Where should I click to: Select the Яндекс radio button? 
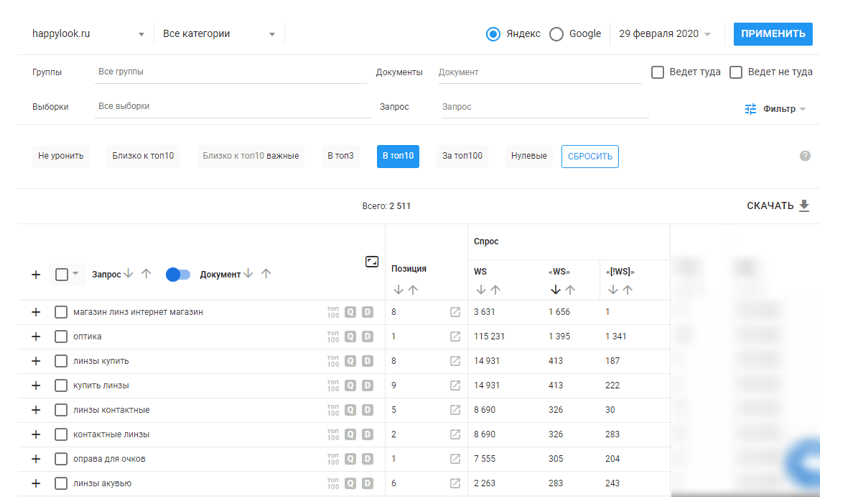click(493, 34)
